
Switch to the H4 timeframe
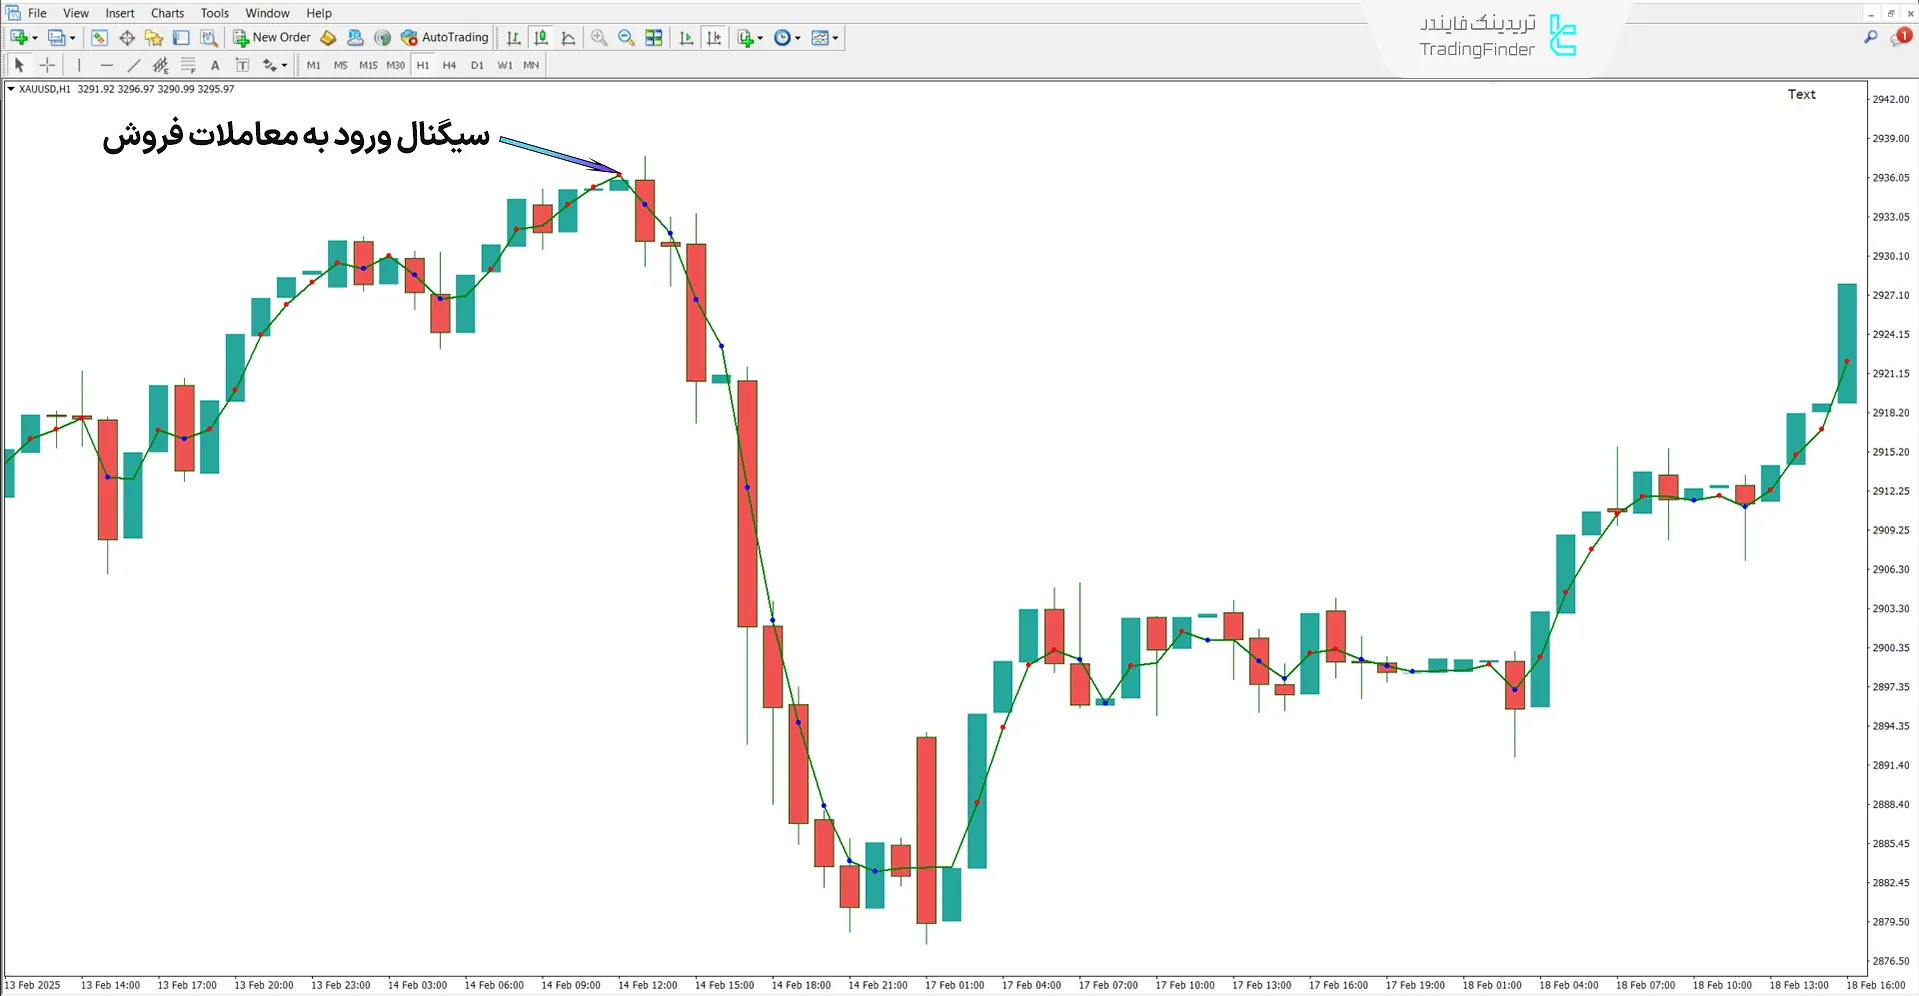click(449, 65)
